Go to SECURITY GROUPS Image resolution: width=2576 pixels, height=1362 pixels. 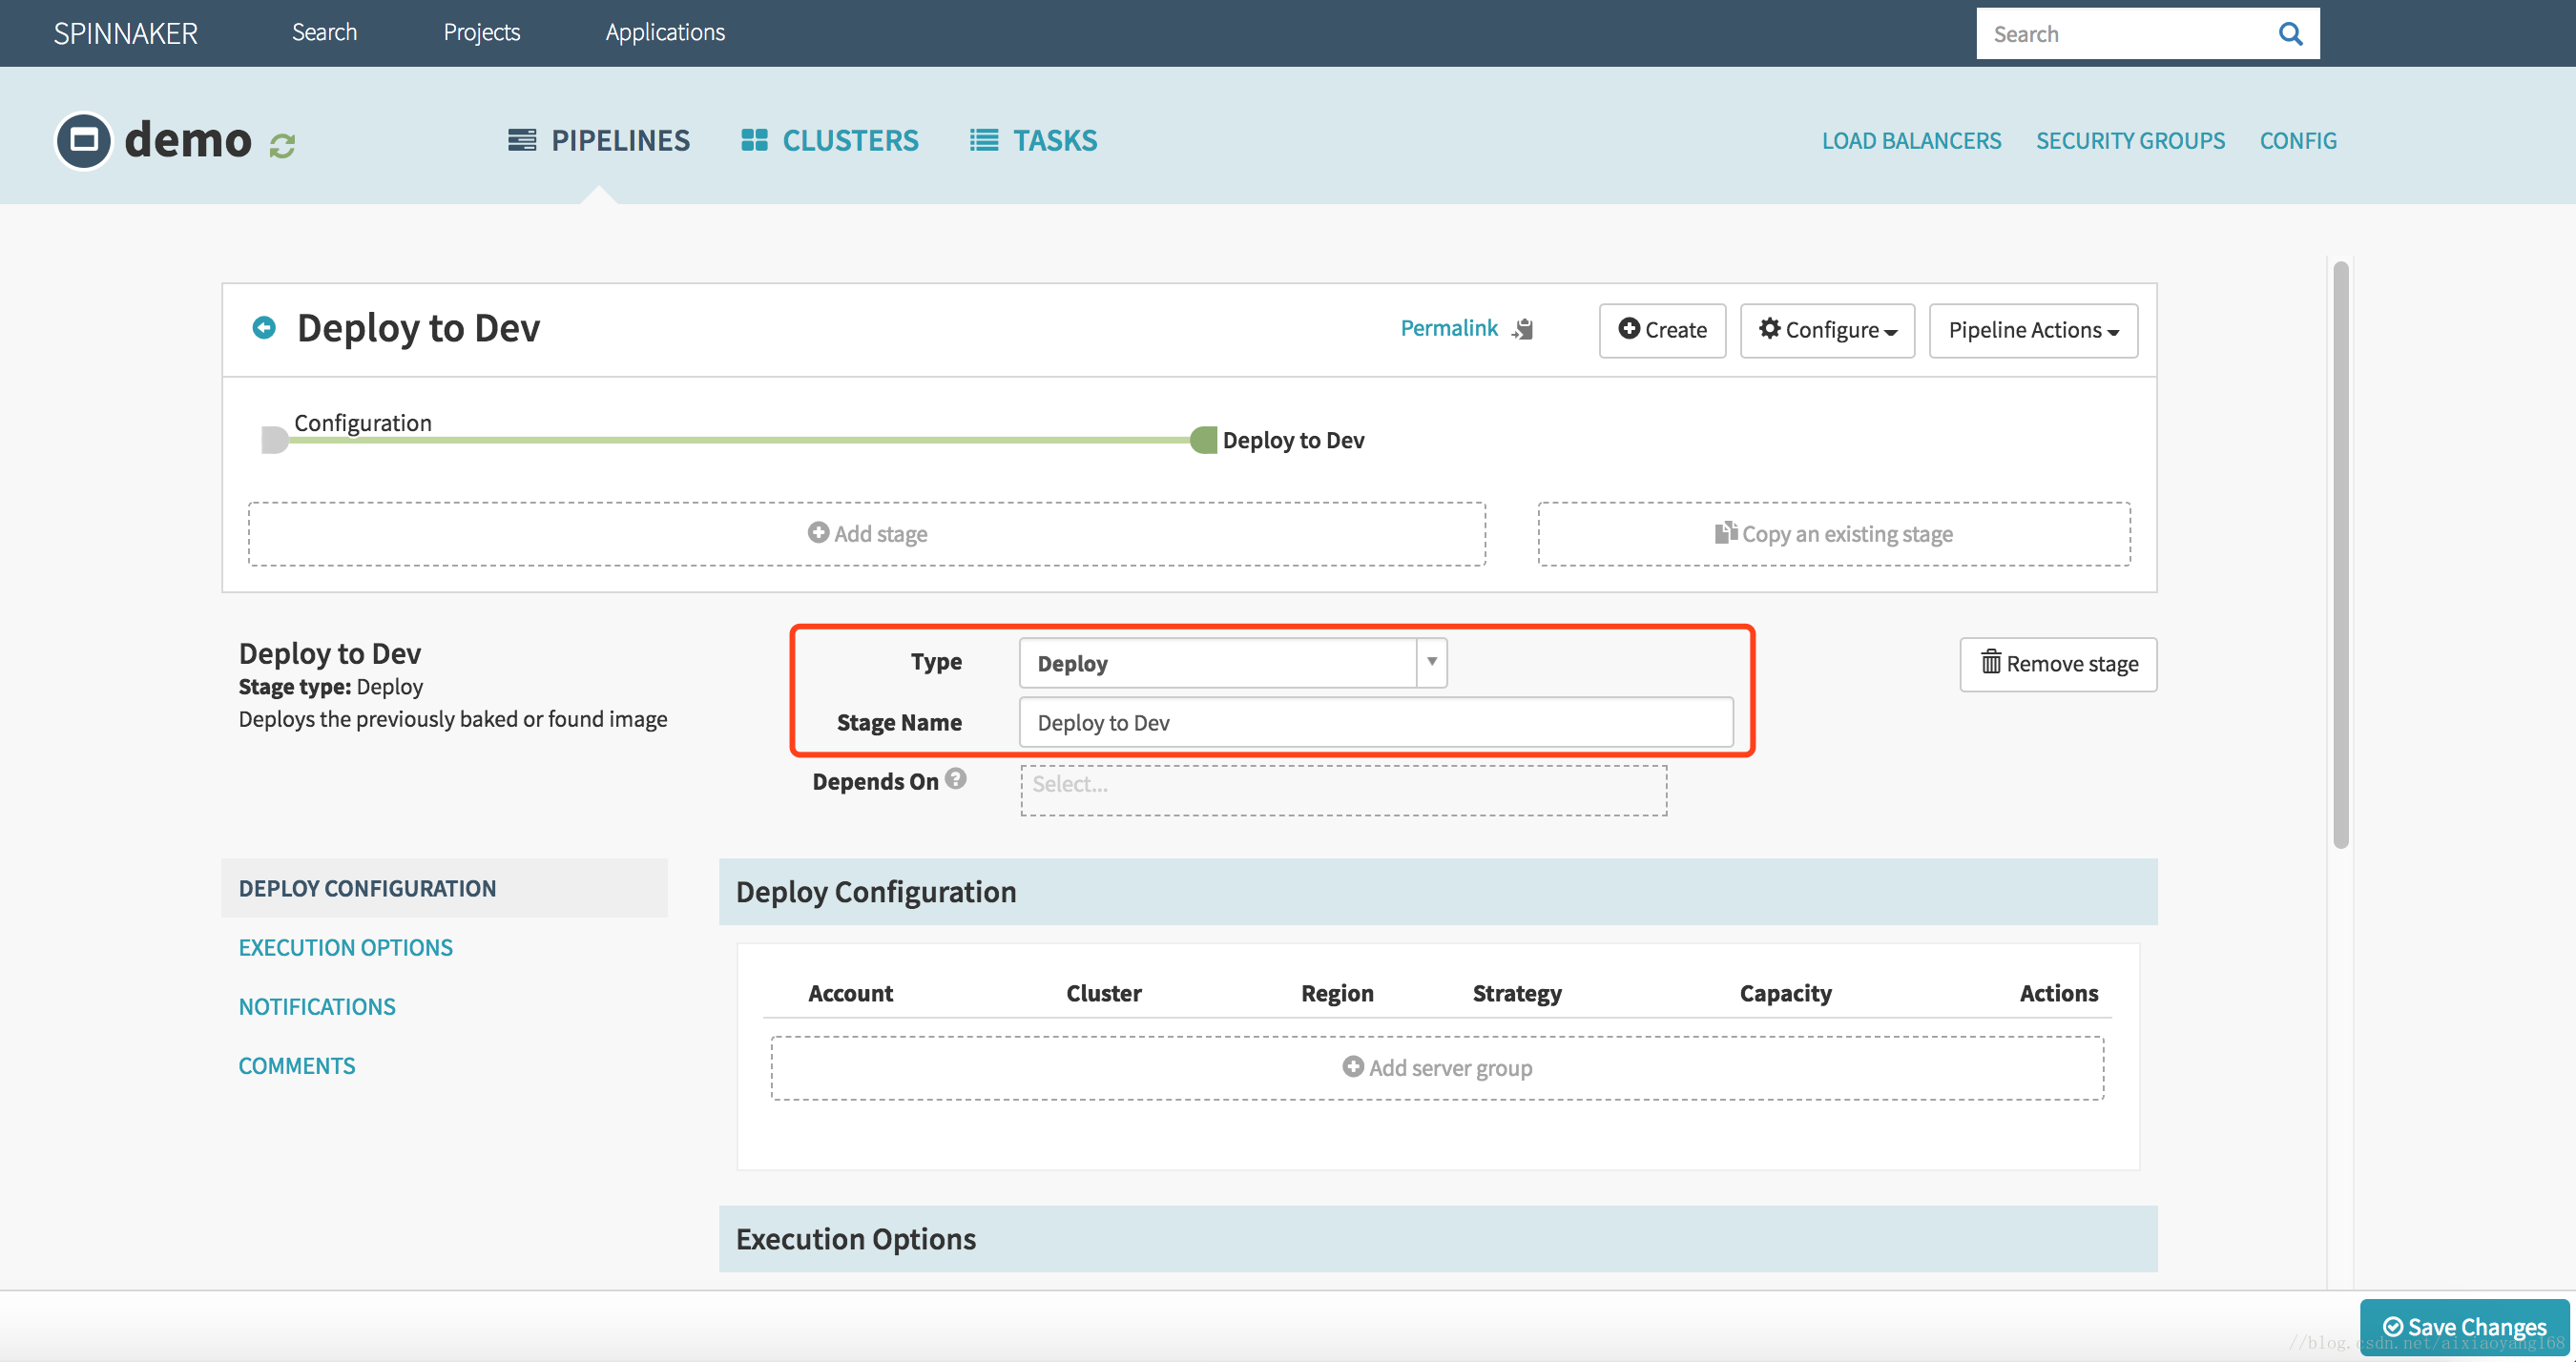coord(2130,141)
